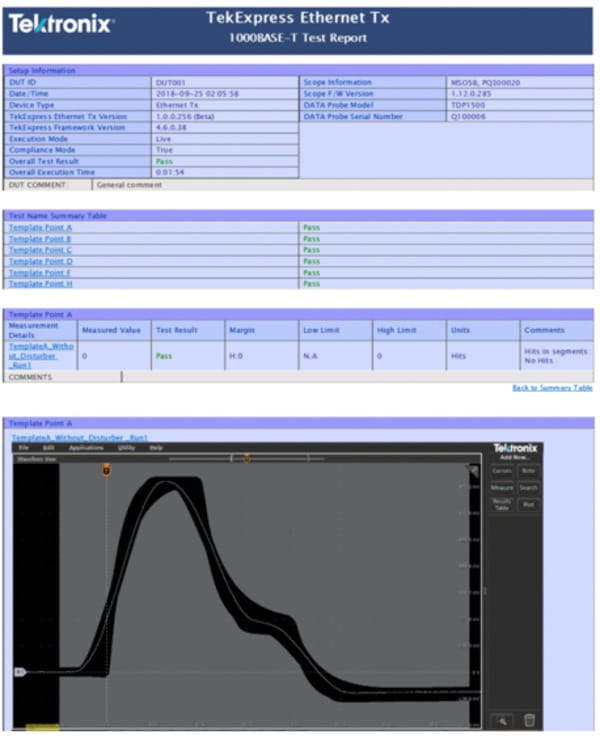
Task: Click the Plot button
Action: pyautogui.click(x=528, y=505)
